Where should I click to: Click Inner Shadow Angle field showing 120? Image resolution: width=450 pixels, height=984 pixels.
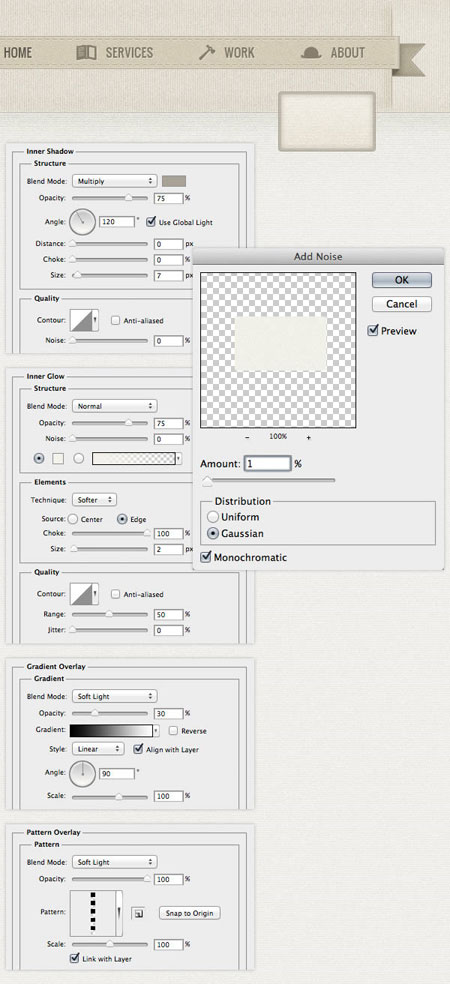(117, 222)
